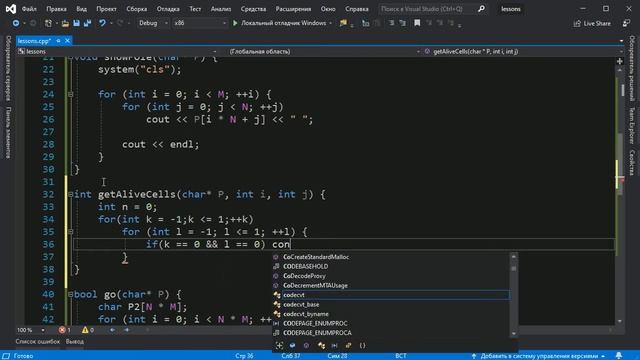This screenshot has width=640, height=360.
Task: Collapse the go function at line 40
Action: [x=70, y=294]
